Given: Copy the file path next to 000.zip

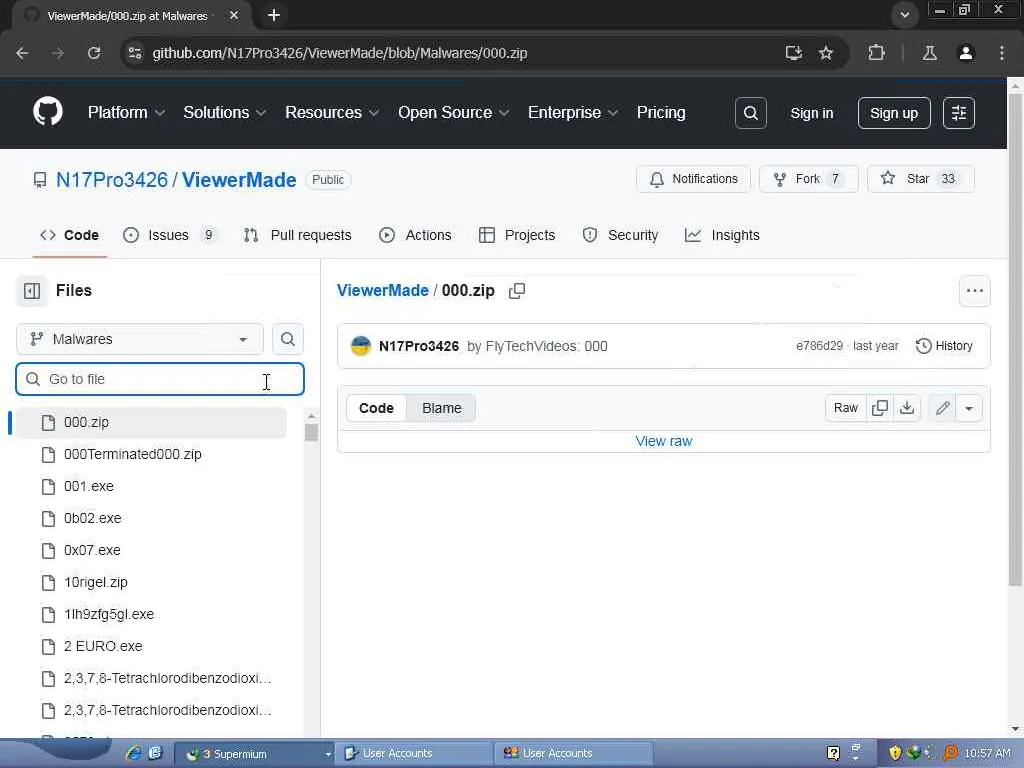Looking at the screenshot, I should point(517,291).
